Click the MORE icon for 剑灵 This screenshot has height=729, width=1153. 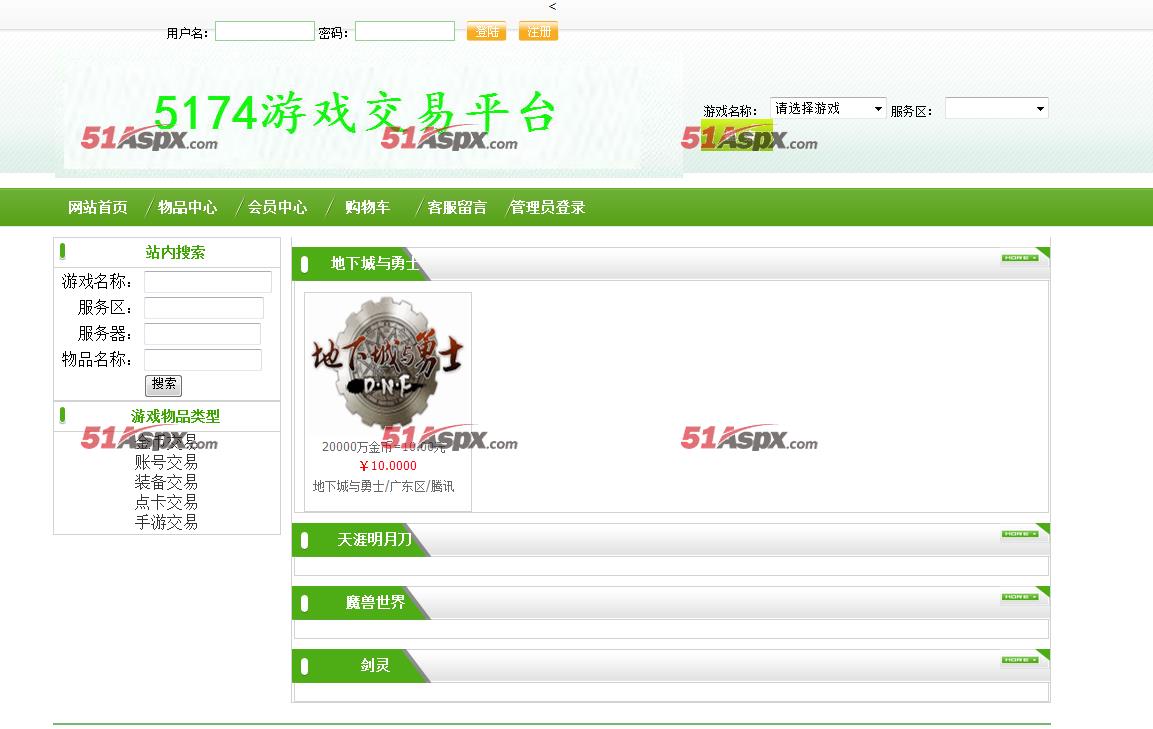[1020, 660]
